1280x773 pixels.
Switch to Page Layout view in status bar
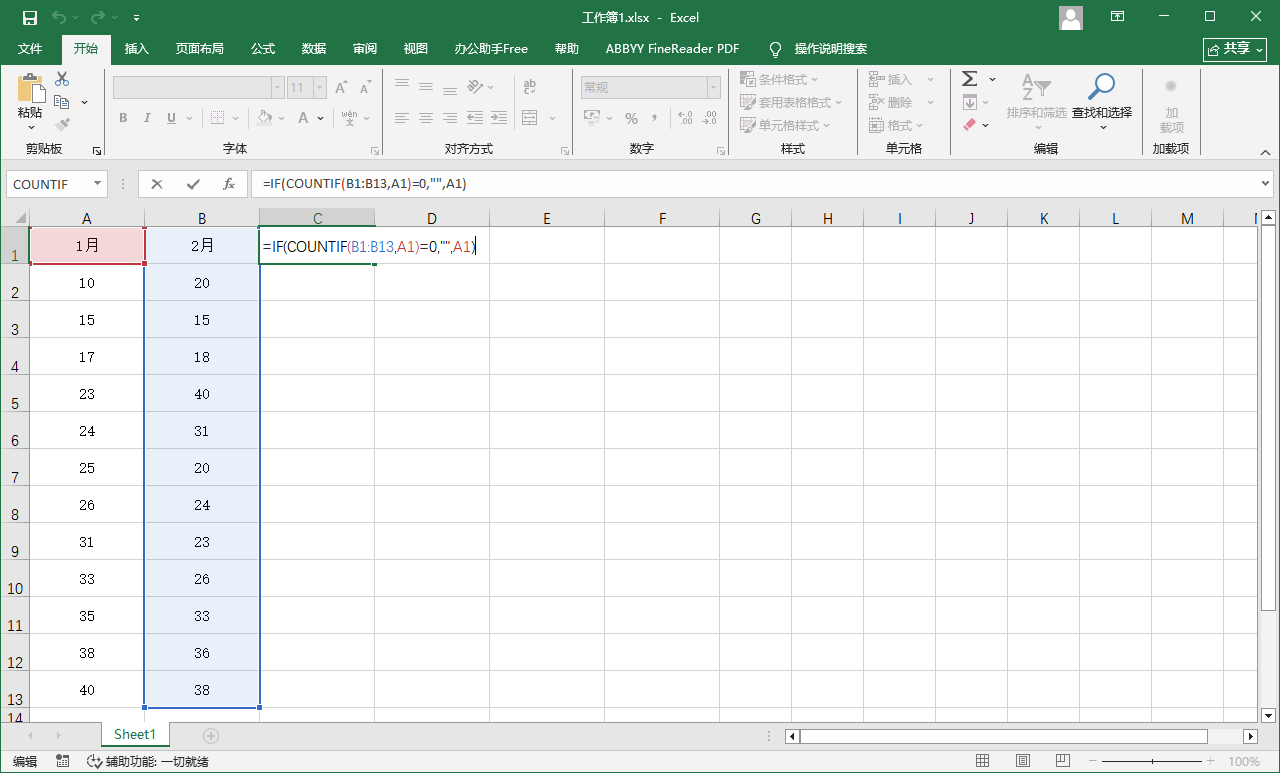coord(1020,762)
